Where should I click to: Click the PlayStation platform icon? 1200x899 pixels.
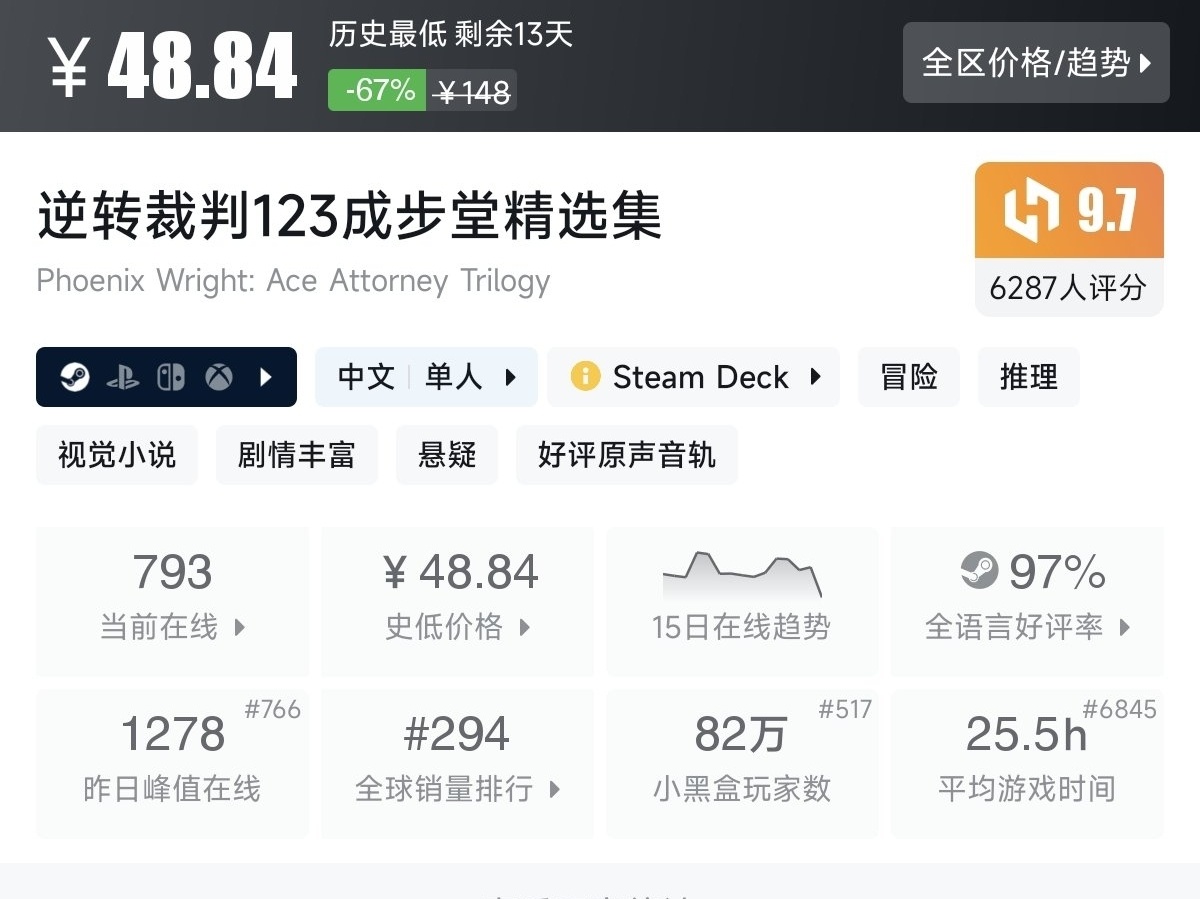coord(123,377)
